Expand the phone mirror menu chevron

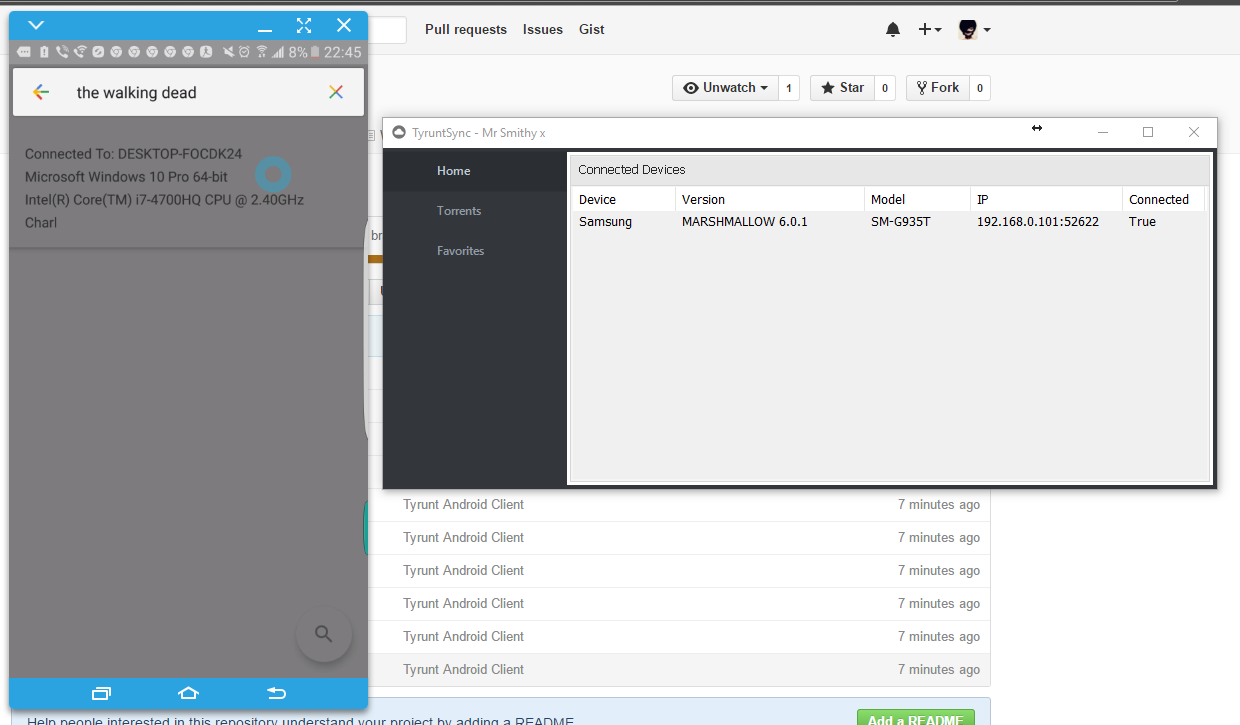pyautogui.click(x=36, y=25)
